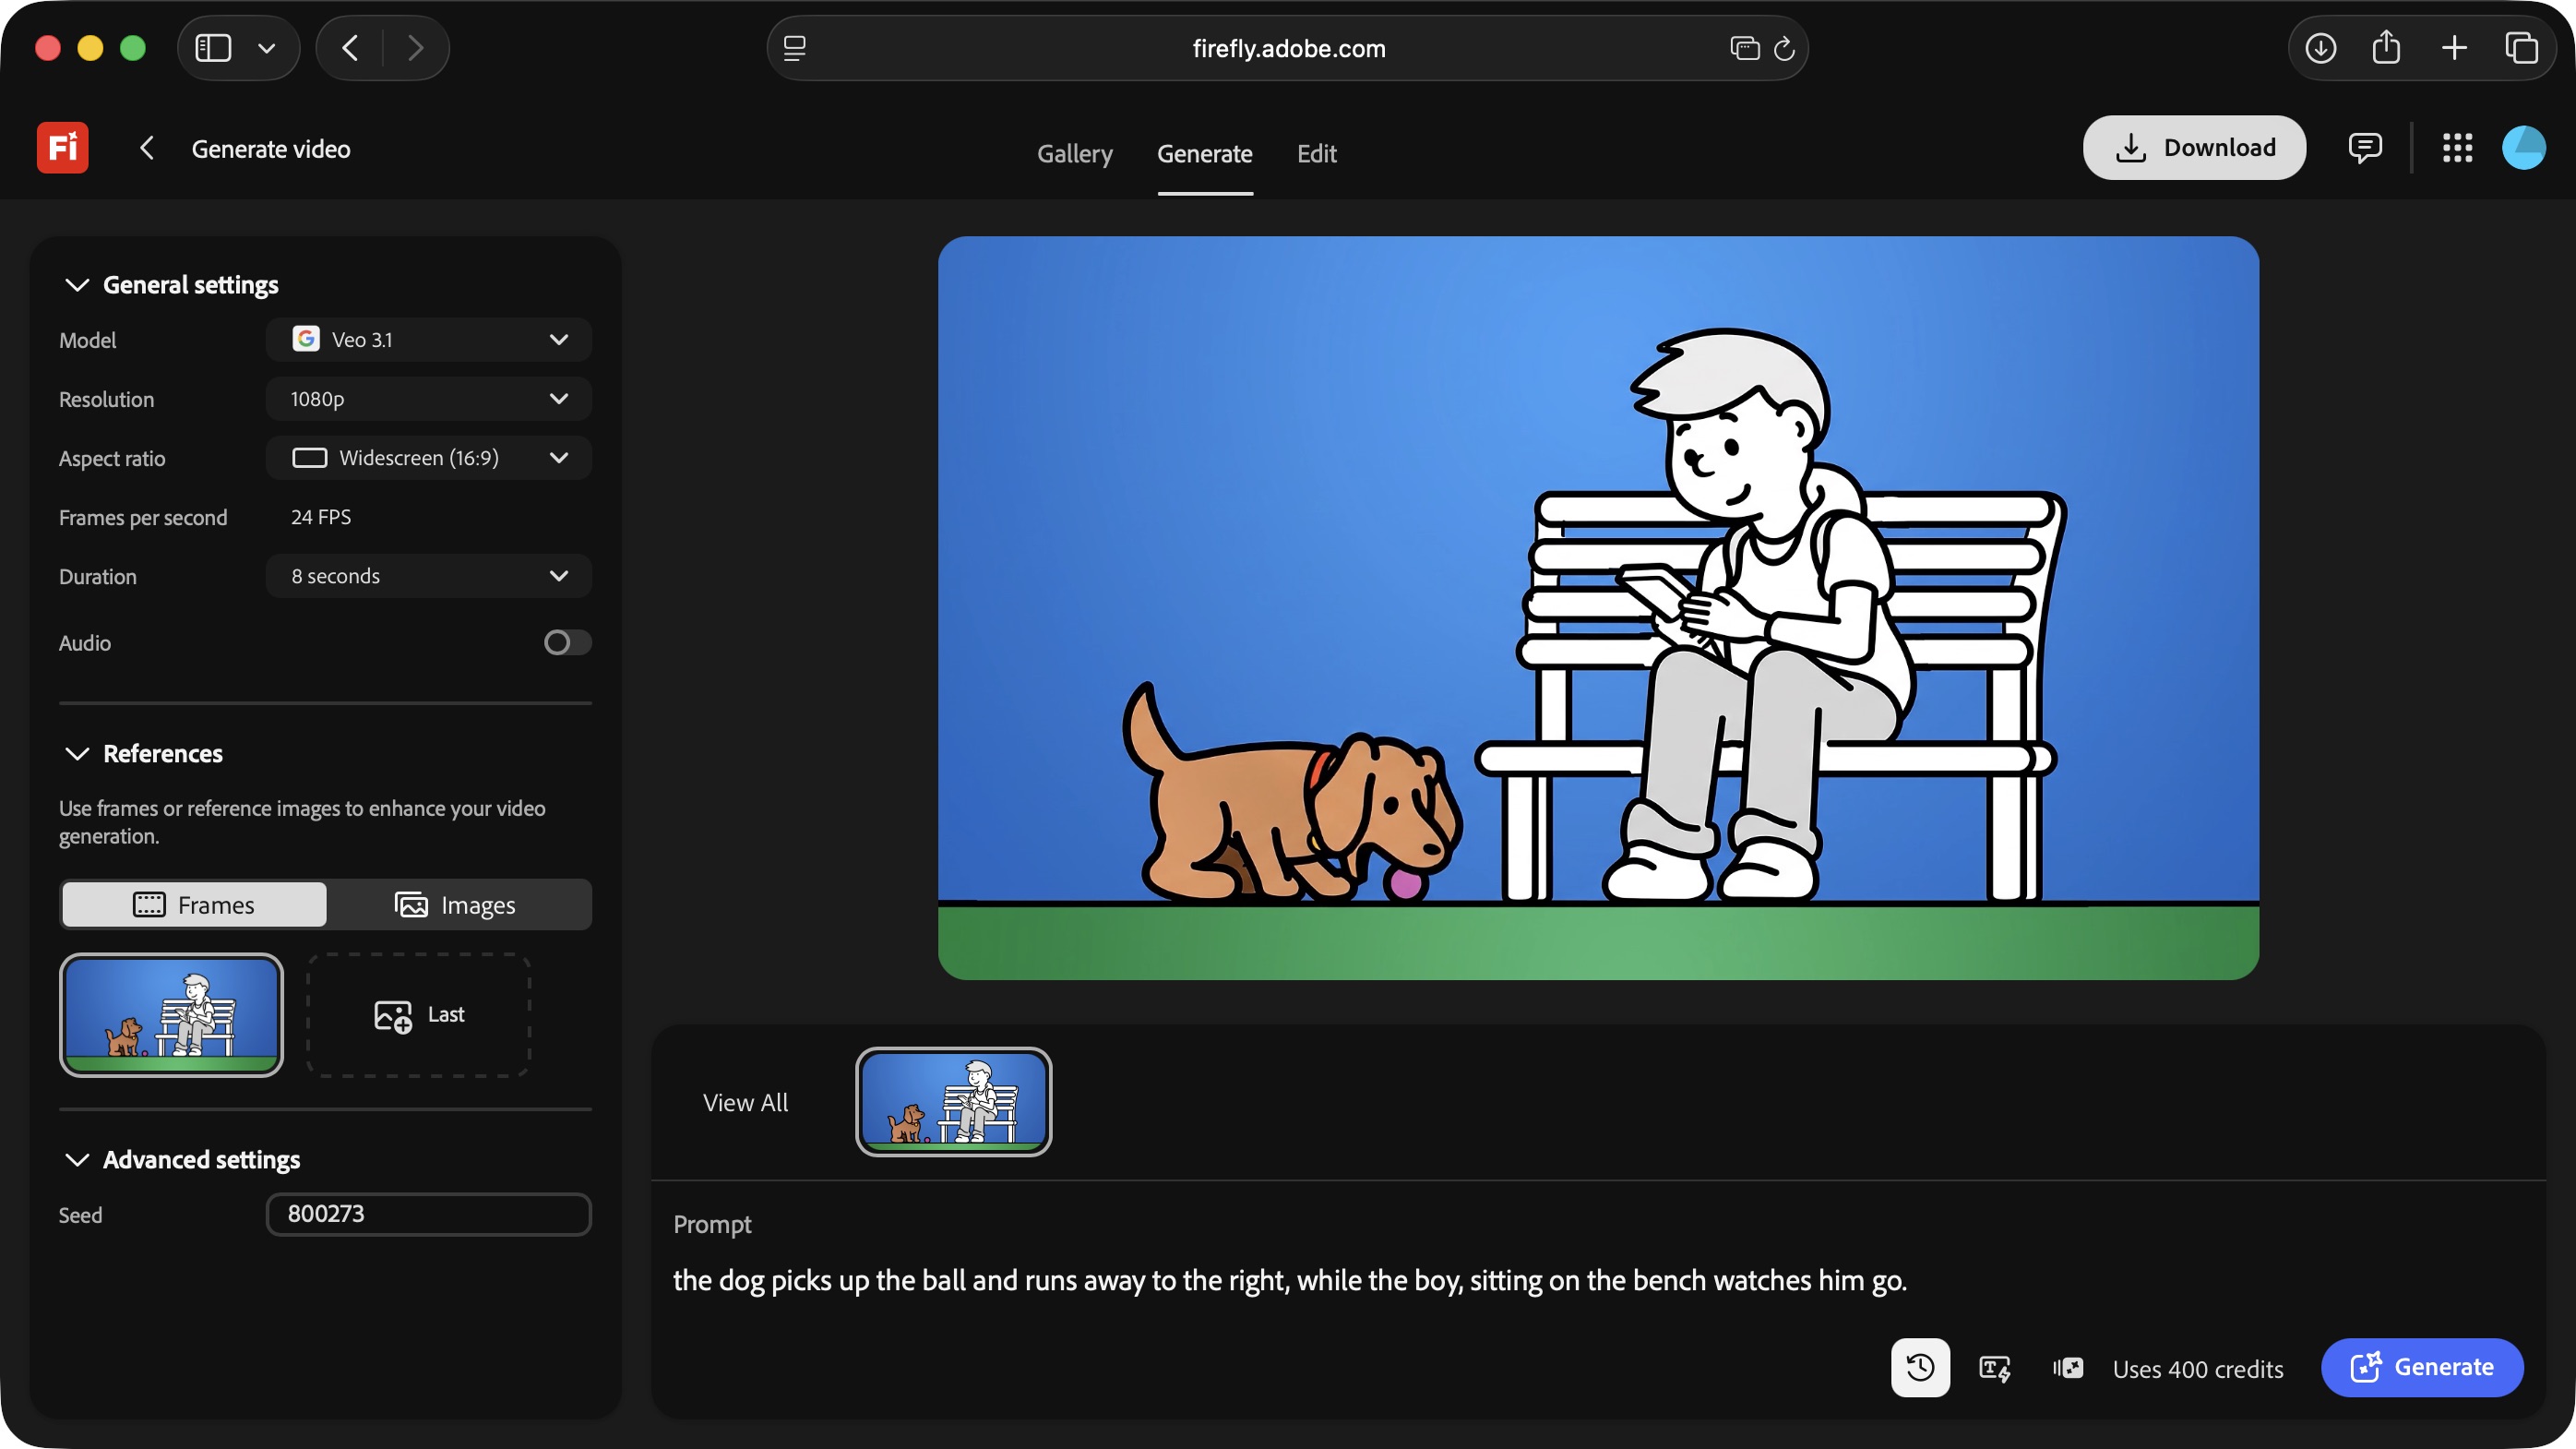Image resolution: width=2576 pixels, height=1449 pixels.
Task: Select the first frame reference thumbnail
Action: click(x=171, y=1014)
